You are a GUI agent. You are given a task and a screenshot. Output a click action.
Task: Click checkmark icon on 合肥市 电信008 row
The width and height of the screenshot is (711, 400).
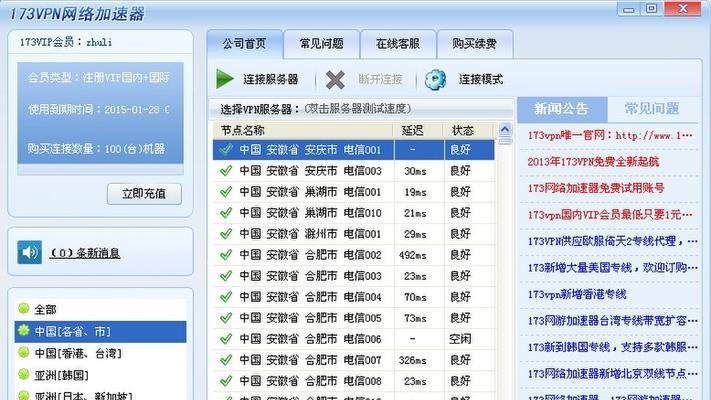point(226,381)
